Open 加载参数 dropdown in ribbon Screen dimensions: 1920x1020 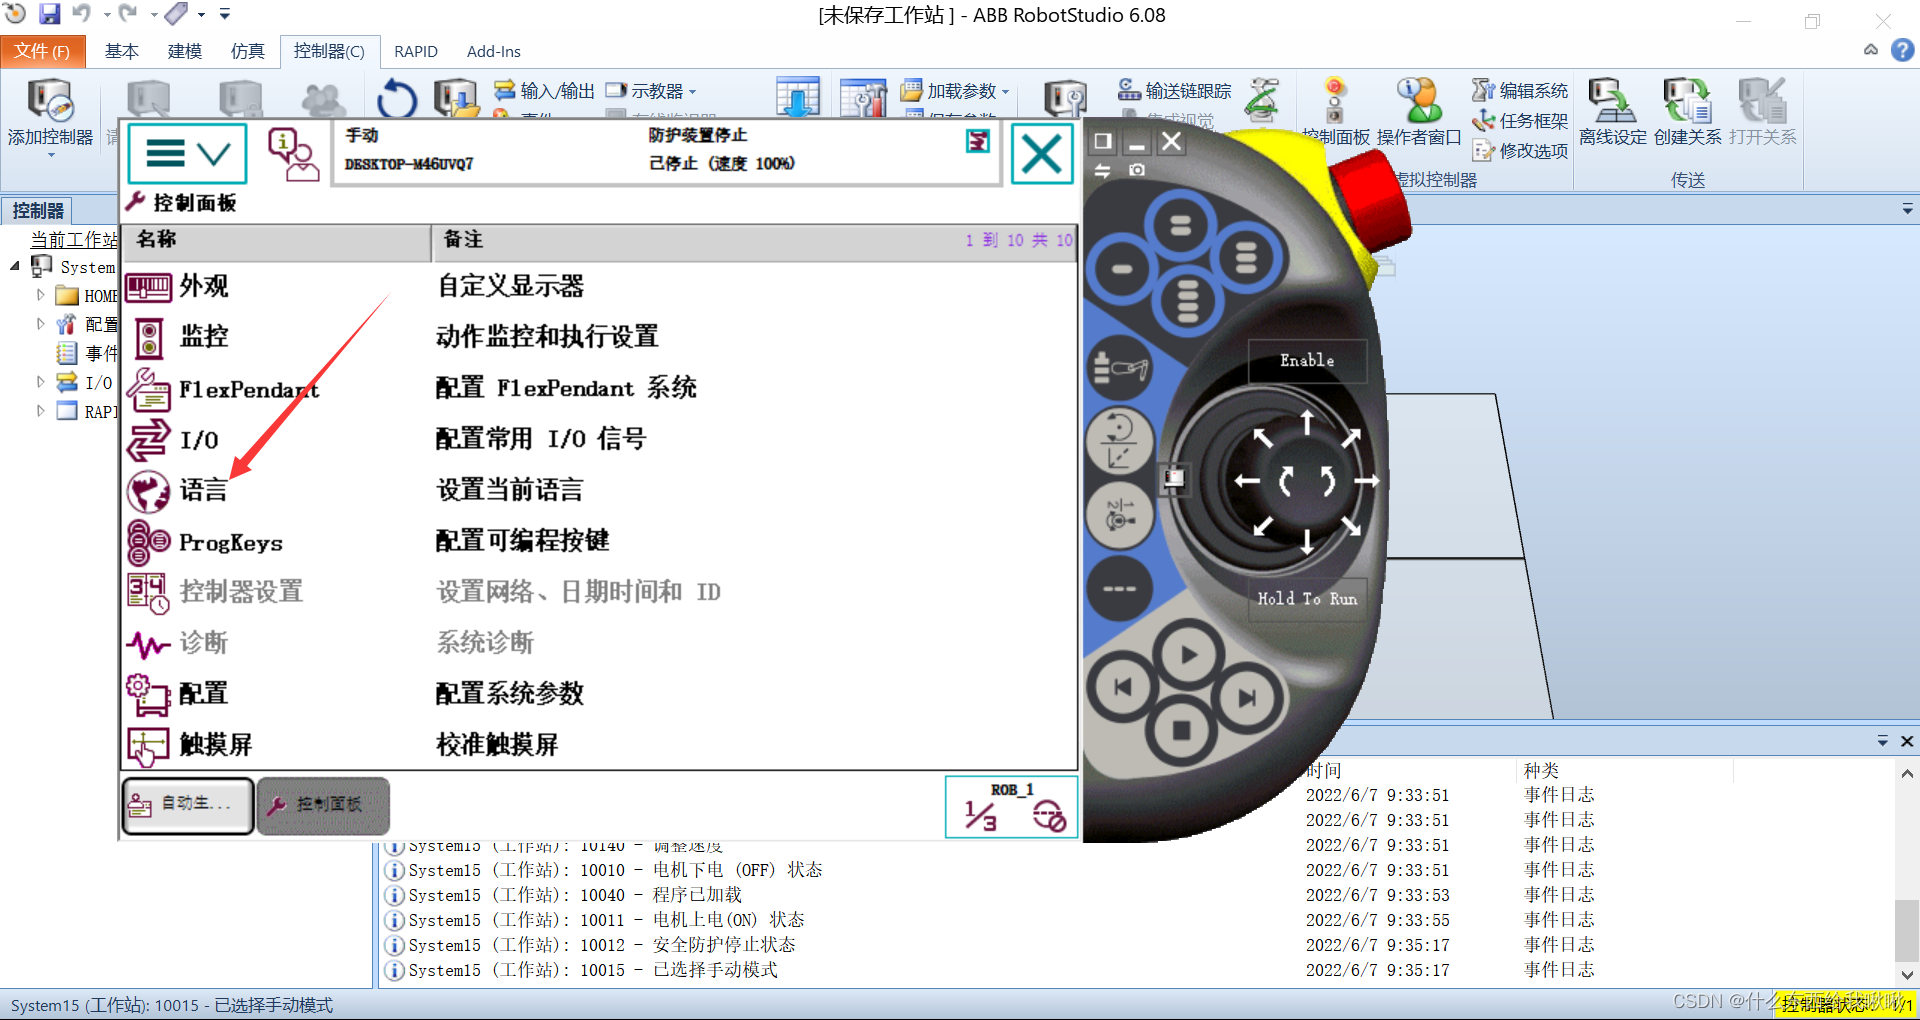click(956, 91)
